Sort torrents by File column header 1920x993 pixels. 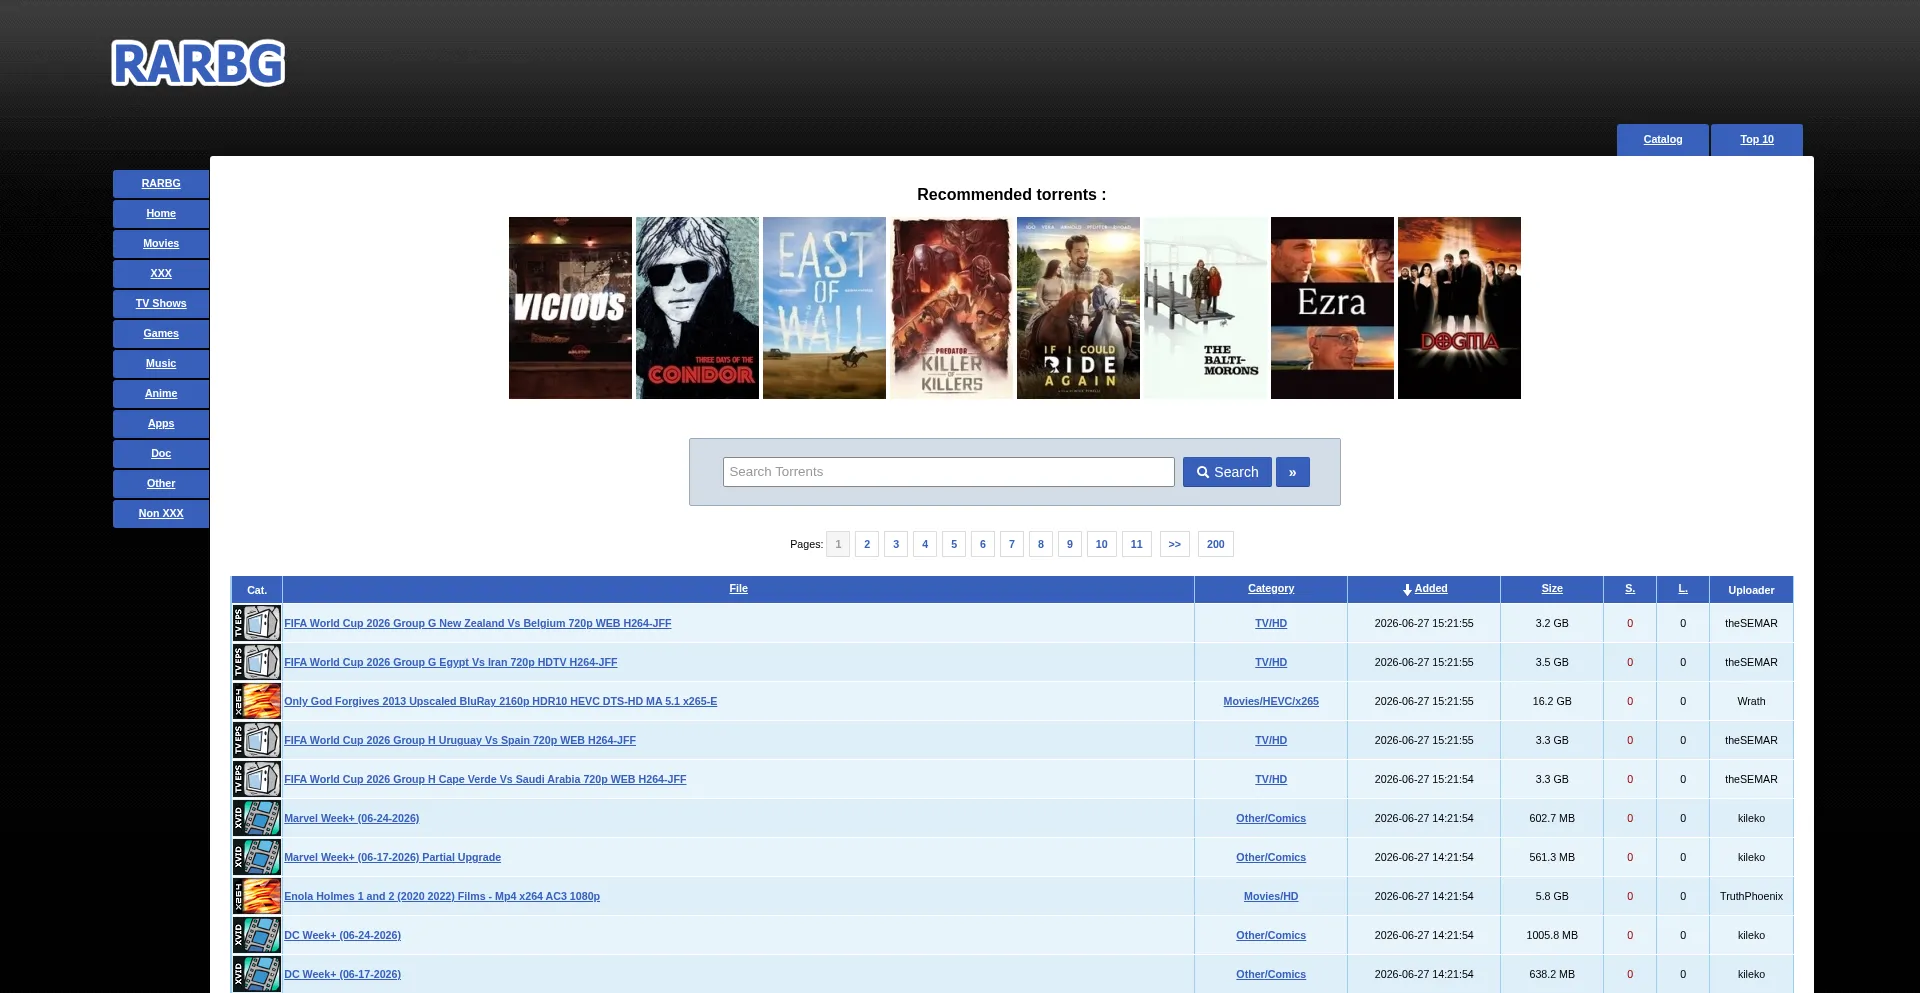(x=739, y=589)
